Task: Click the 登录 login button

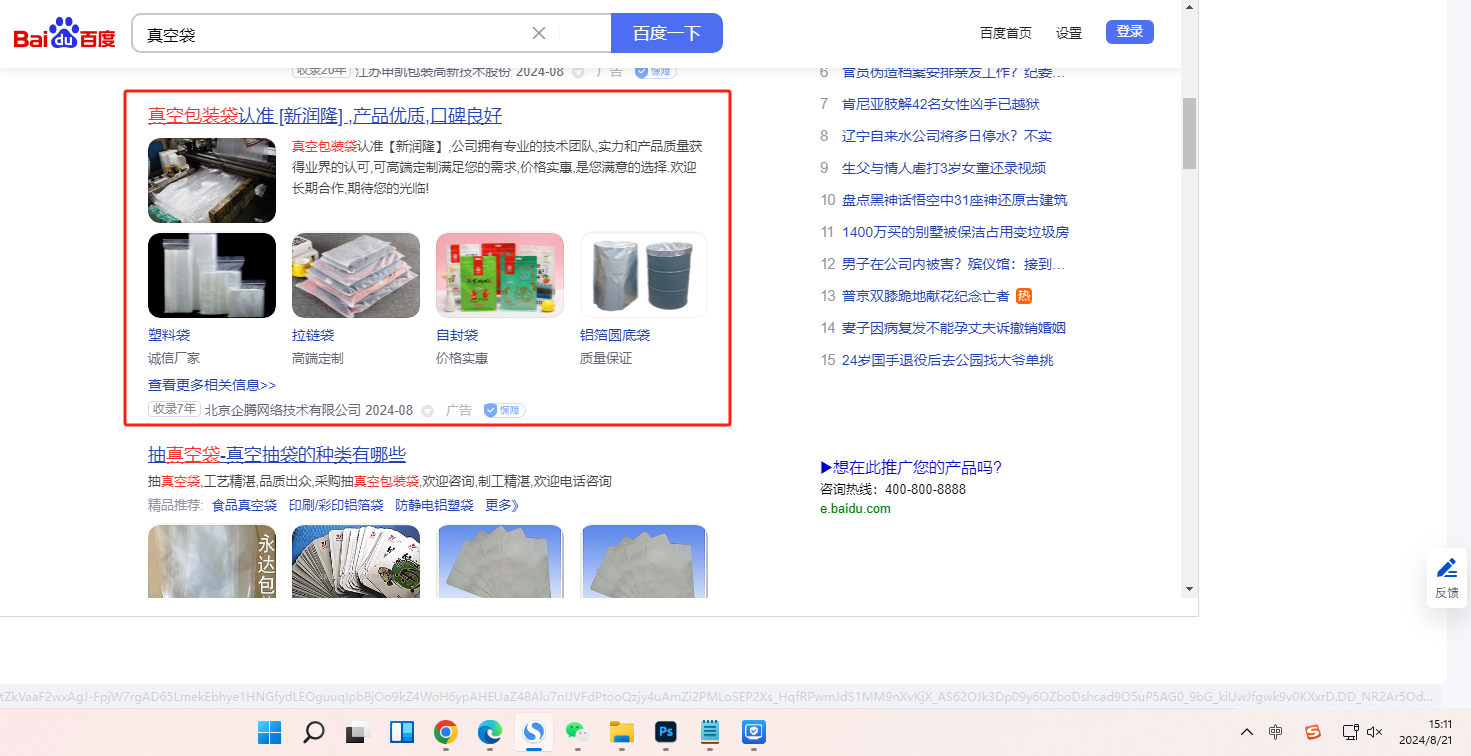Action: coord(1130,32)
